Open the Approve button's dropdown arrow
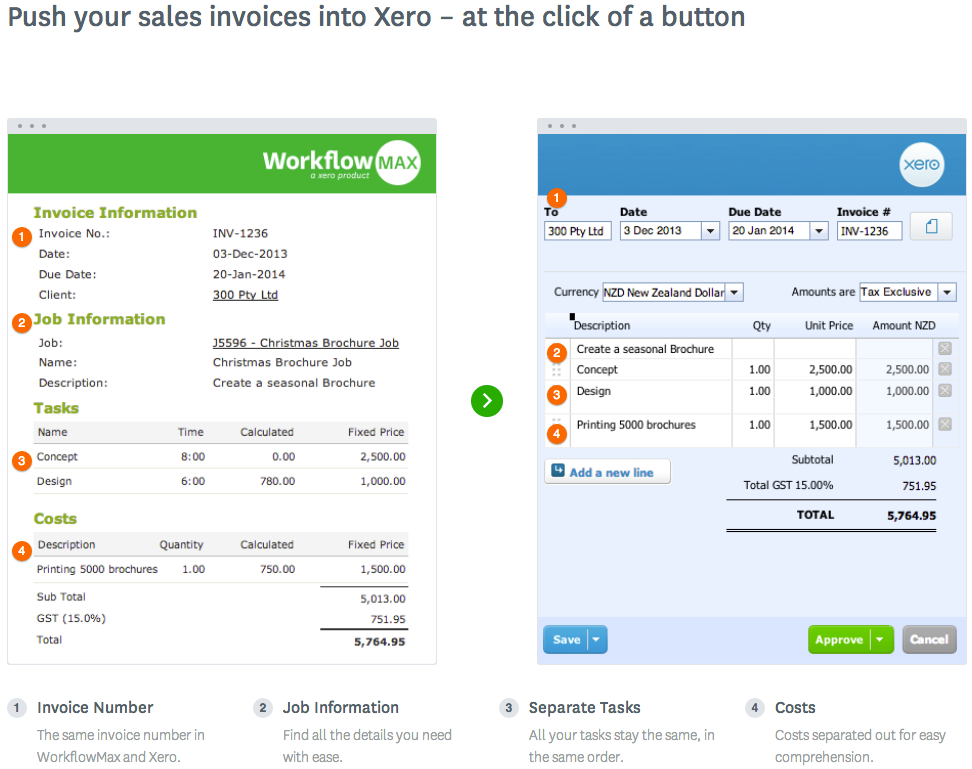The height and width of the screenshot is (769, 972). 880,640
